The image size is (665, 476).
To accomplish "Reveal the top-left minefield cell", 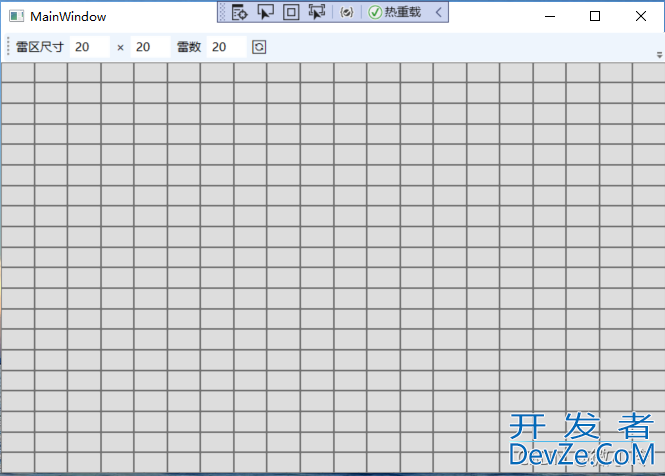I will pyautogui.click(x=18, y=72).
